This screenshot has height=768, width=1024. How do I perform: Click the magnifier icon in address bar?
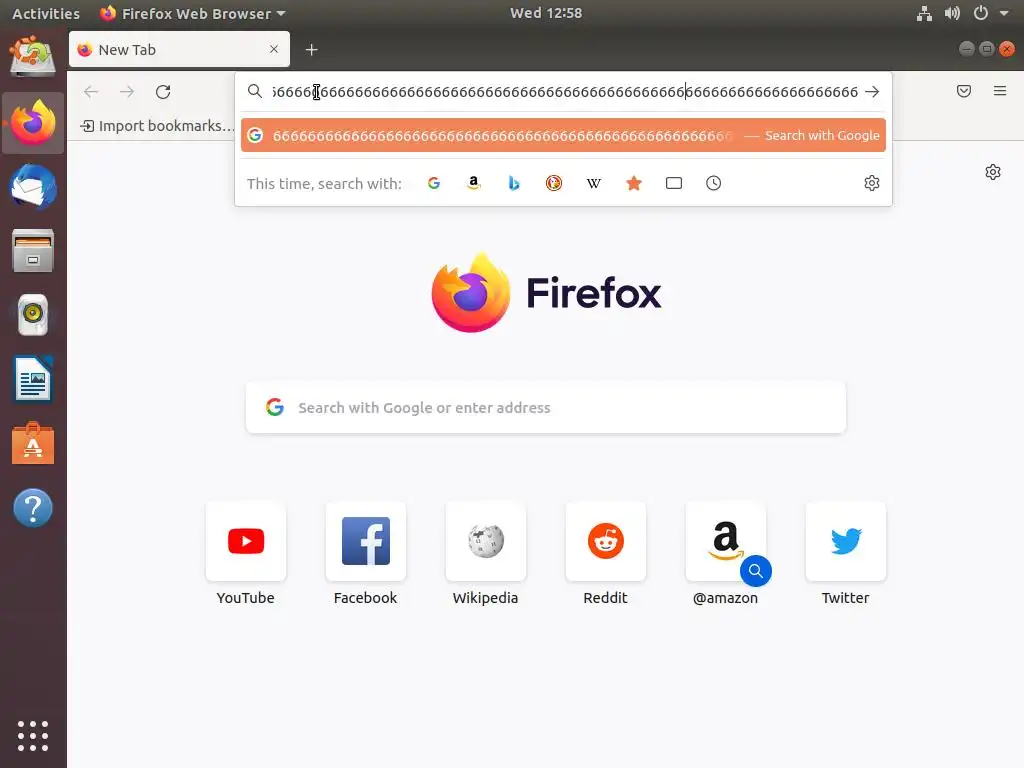[255, 91]
